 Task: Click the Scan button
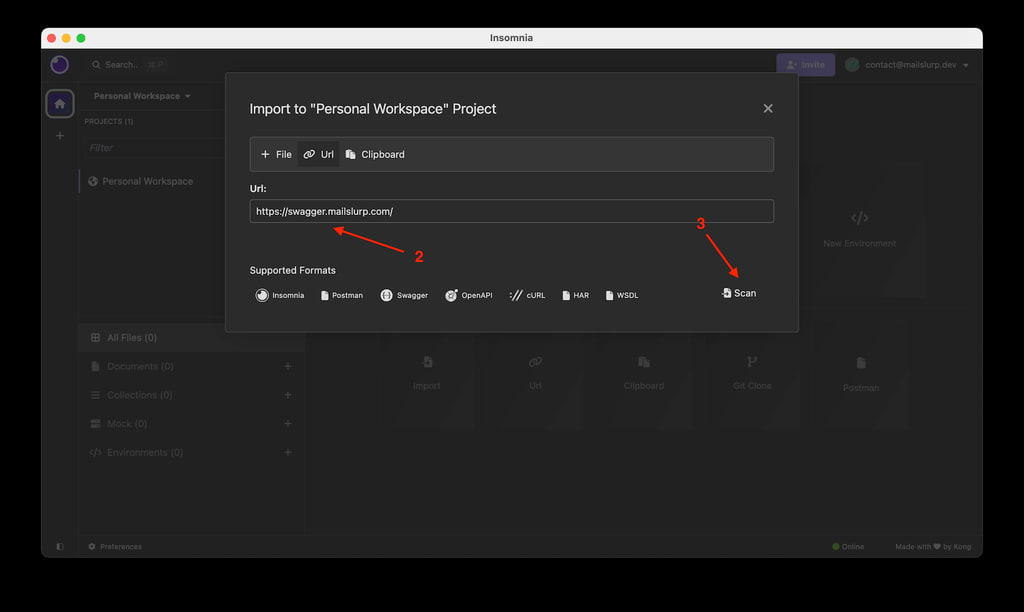[x=739, y=293]
